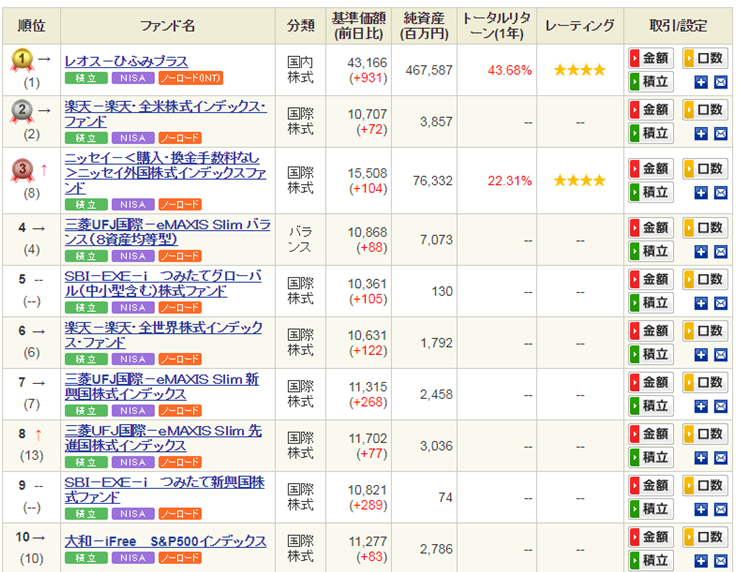The width and height of the screenshot is (737, 572).
Task: Click the mail icon in eMAXIS Slim 新興国株式 row
Action: pyautogui.click(x=721, y=406)
